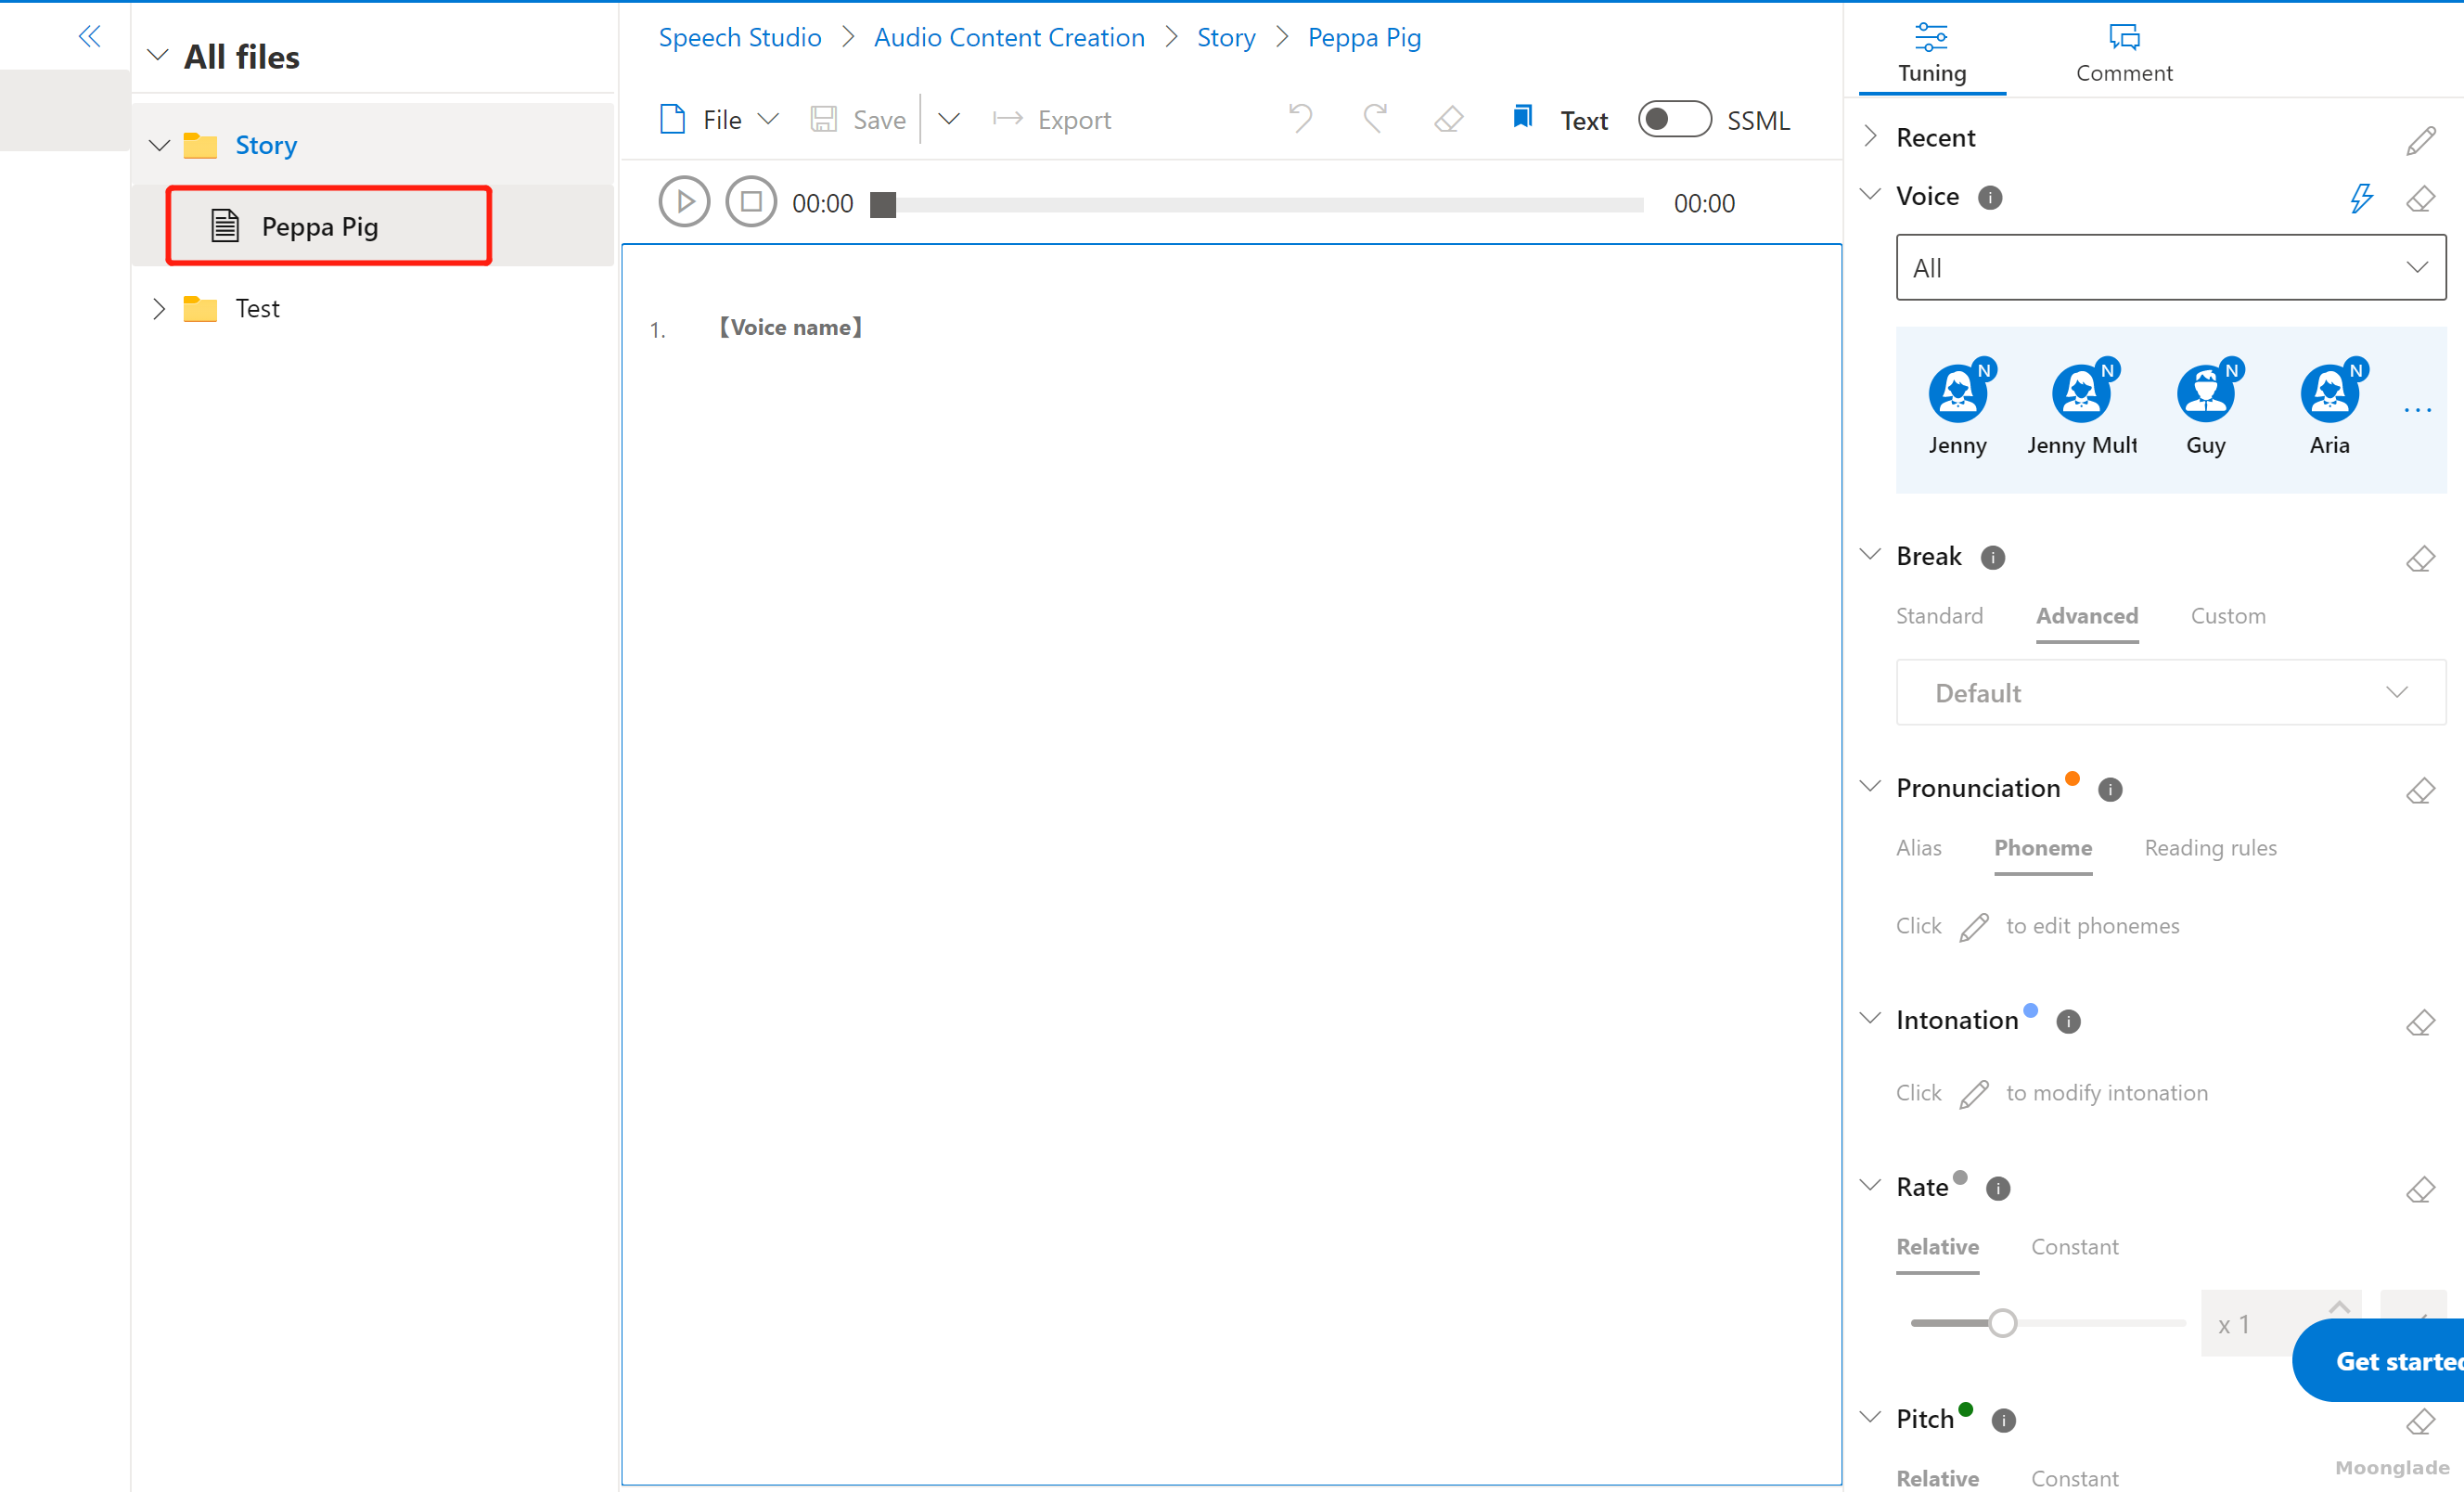Stop the audio playback

pos(751,202)
